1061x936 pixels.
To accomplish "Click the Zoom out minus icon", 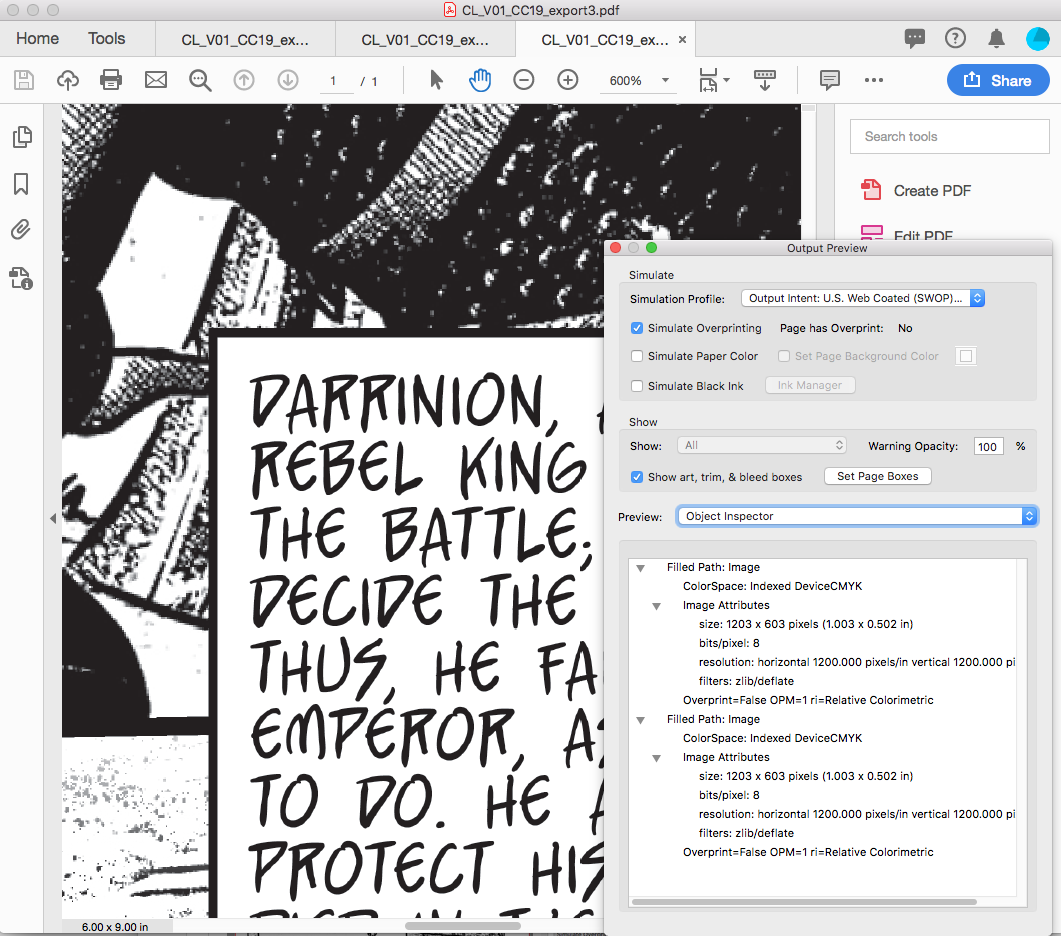I will [524, 80].
